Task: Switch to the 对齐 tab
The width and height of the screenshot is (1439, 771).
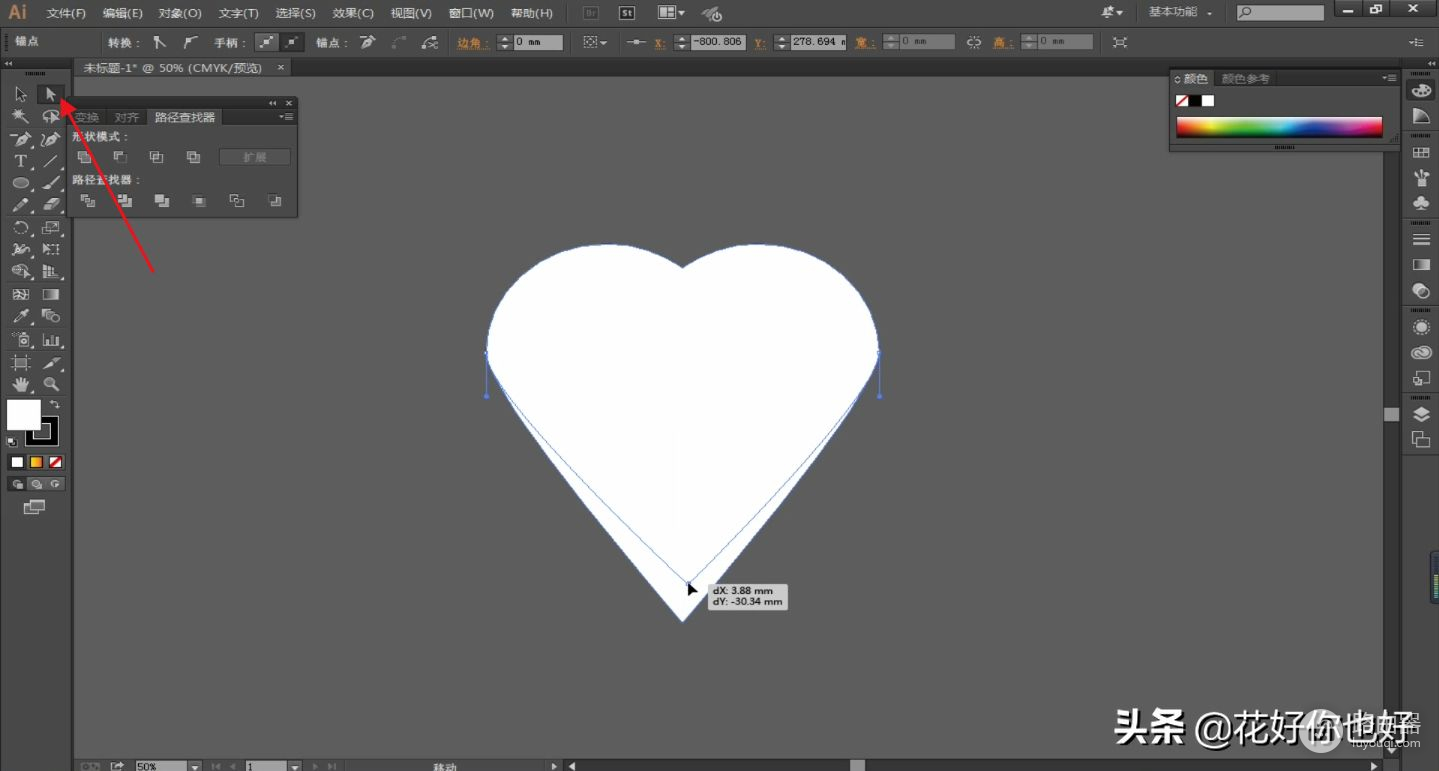Action: [x=127, y=117]
